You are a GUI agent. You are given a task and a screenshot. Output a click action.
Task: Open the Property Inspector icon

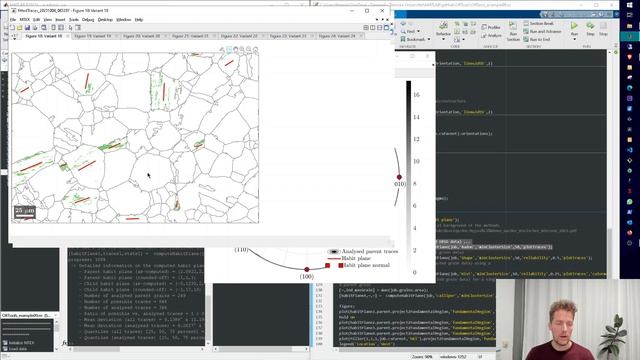tap(78, 28)
